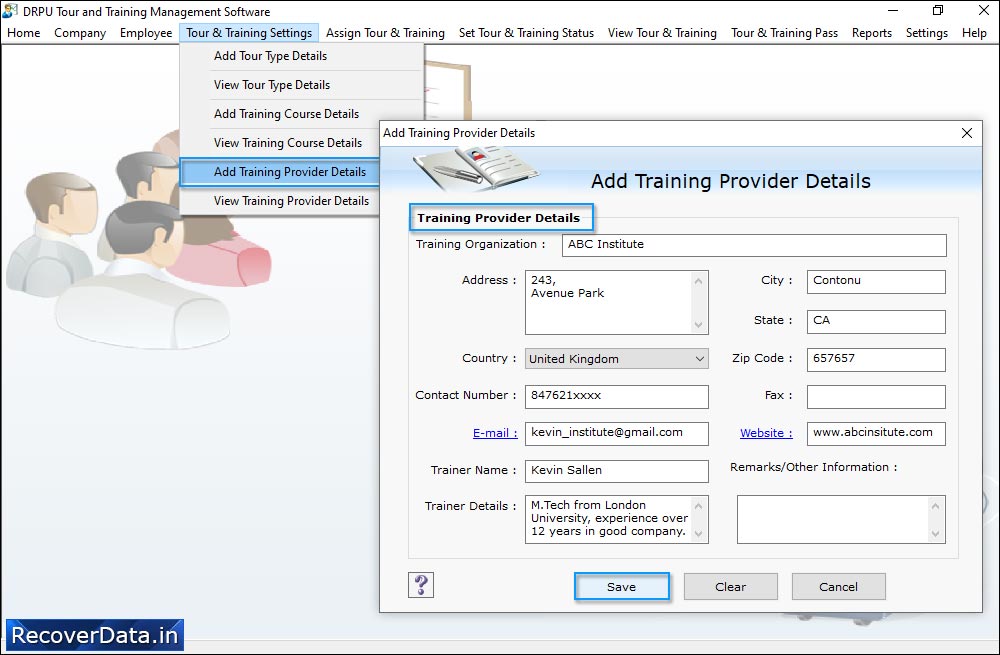Close the main DRPU application window

(983, 11)
